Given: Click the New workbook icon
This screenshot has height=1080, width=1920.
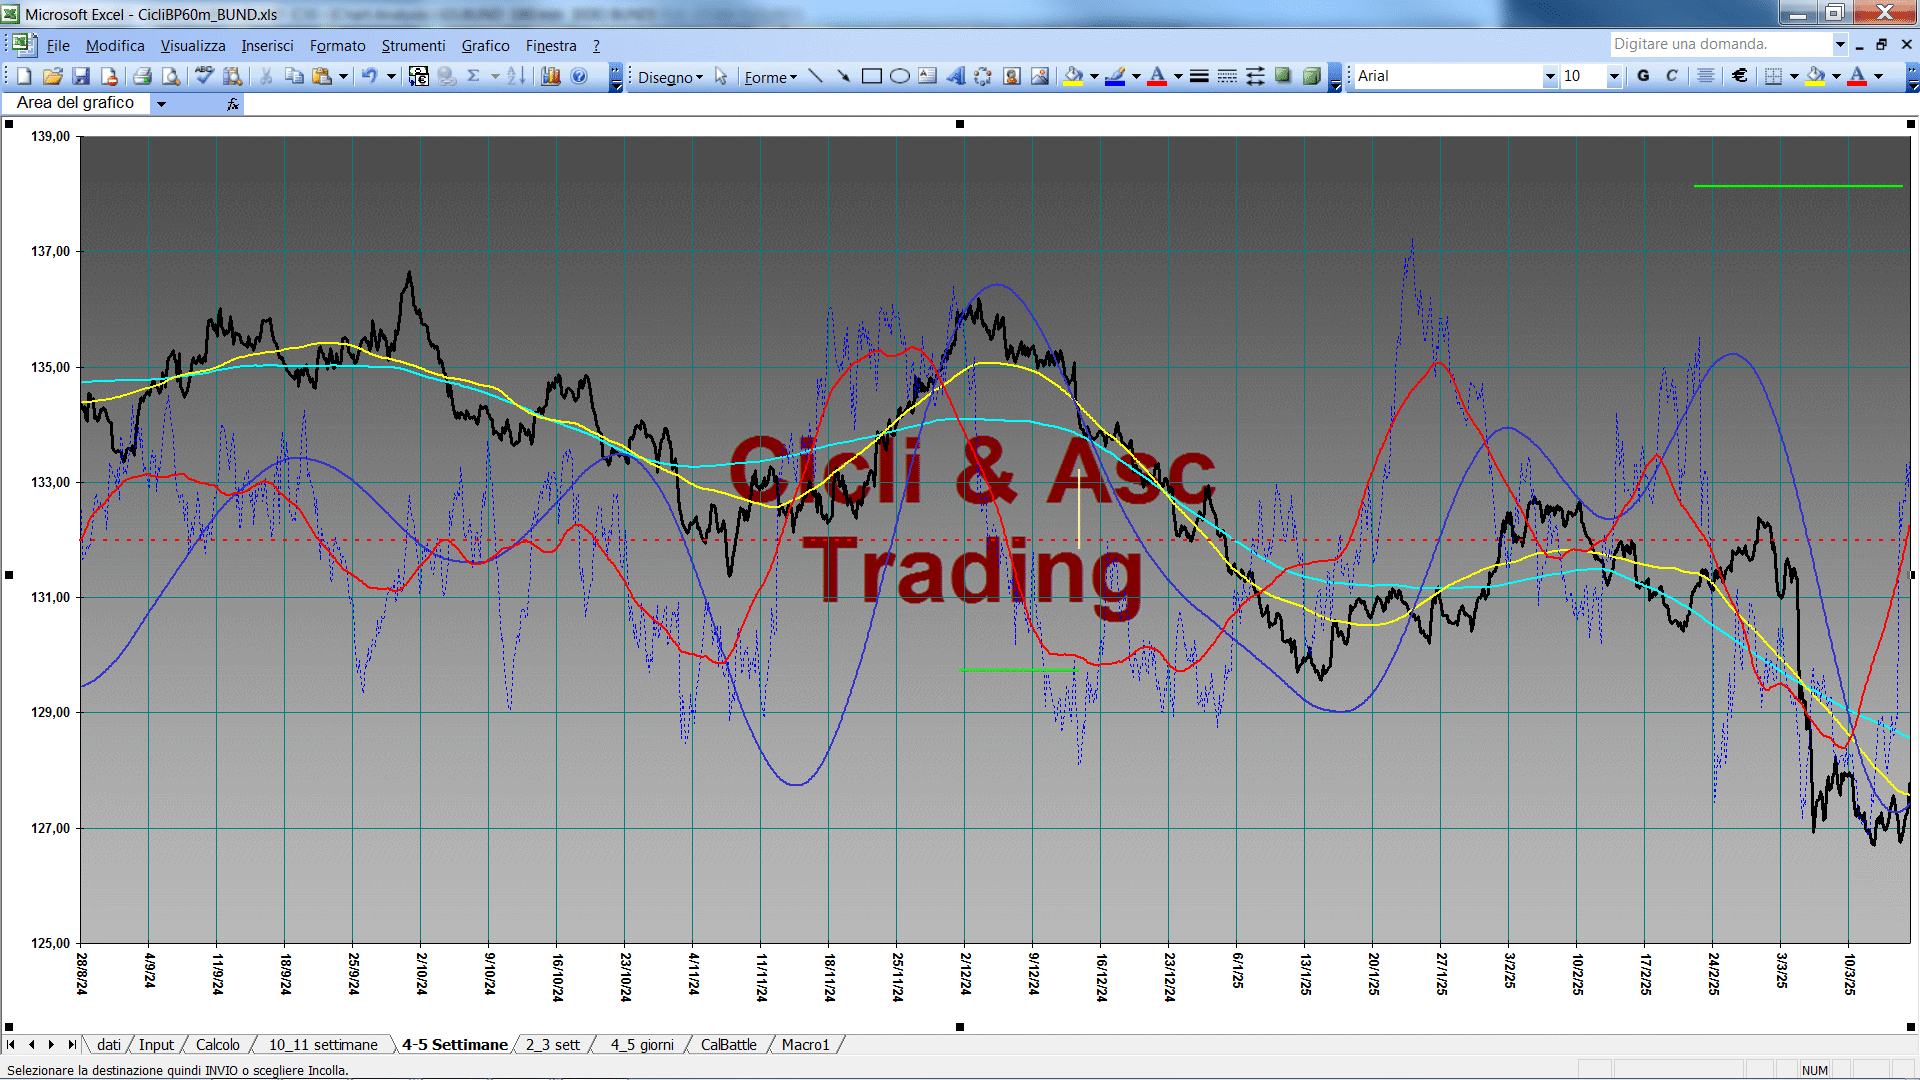Looking at the screenshot, I should 24,76.
